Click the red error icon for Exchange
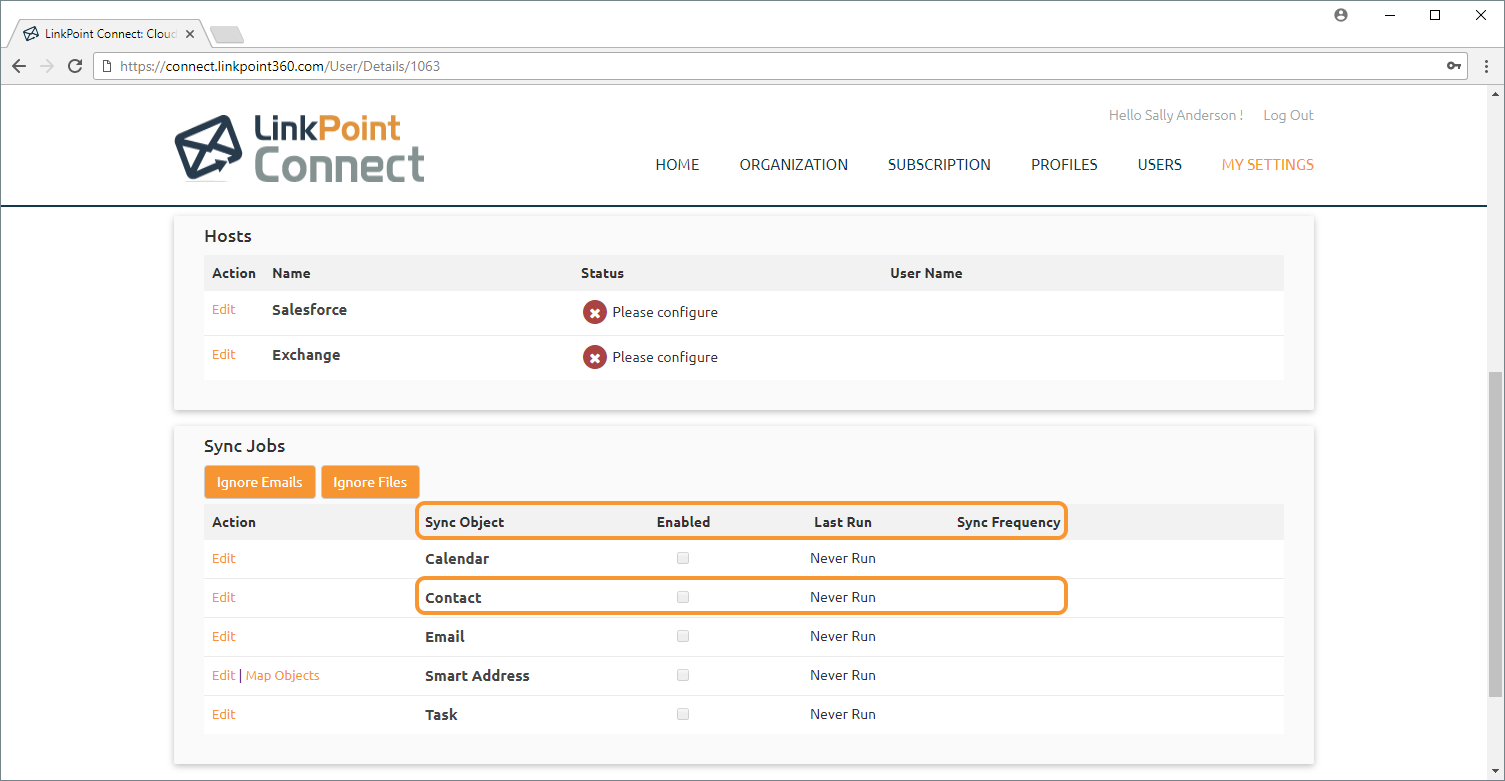 pyautogui.click(x=594, y=357)
